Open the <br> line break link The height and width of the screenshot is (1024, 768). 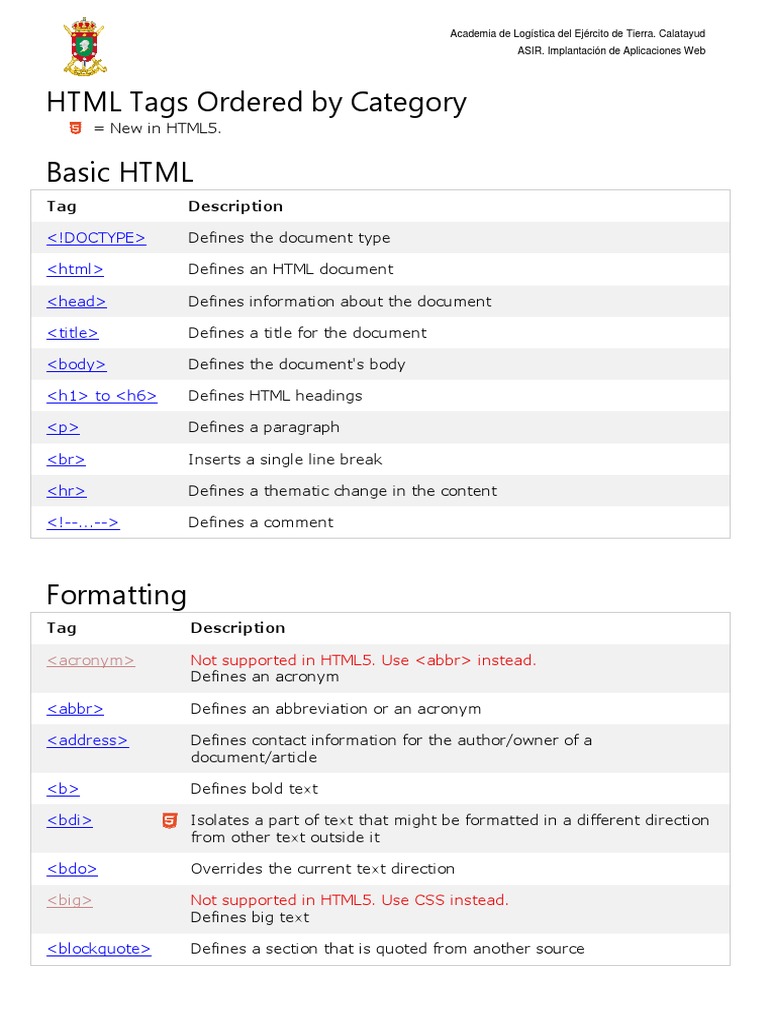66,459
